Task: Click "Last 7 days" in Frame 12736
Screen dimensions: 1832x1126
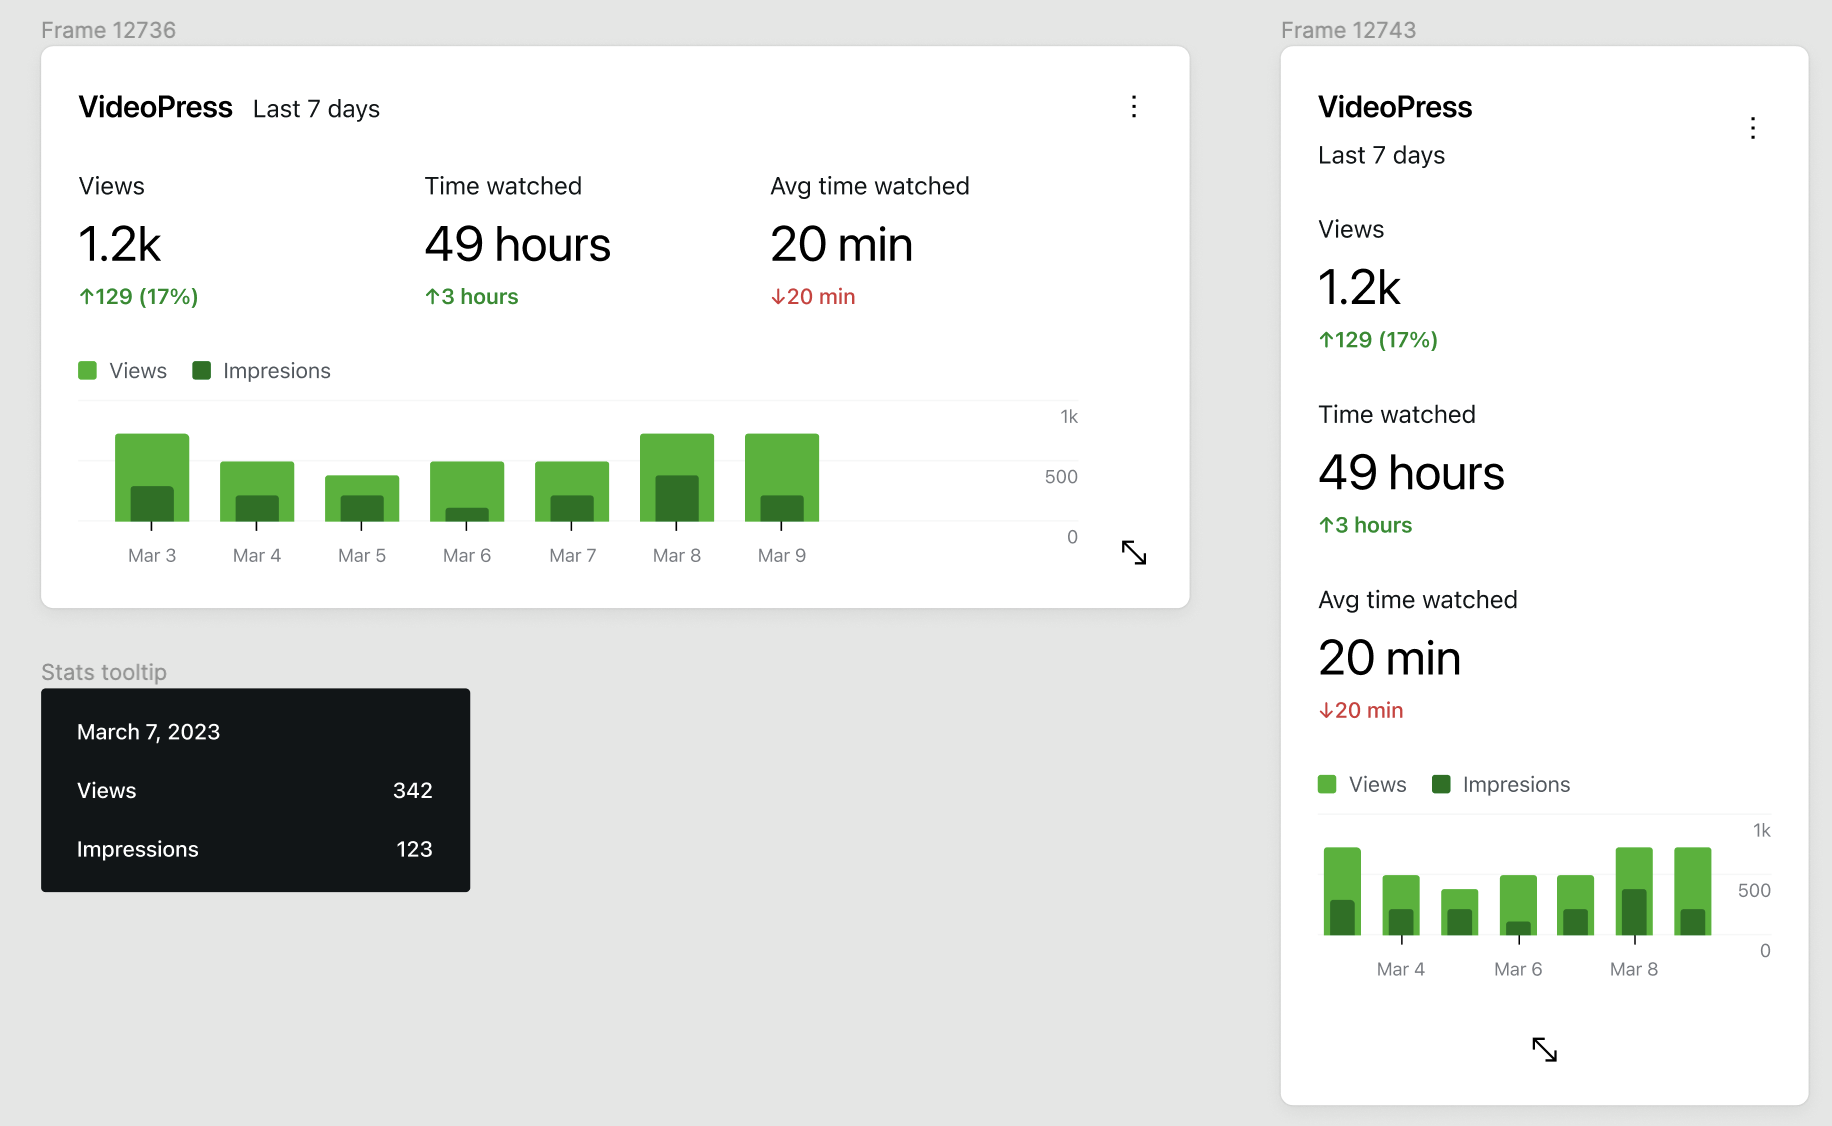Action: [316, 109]
